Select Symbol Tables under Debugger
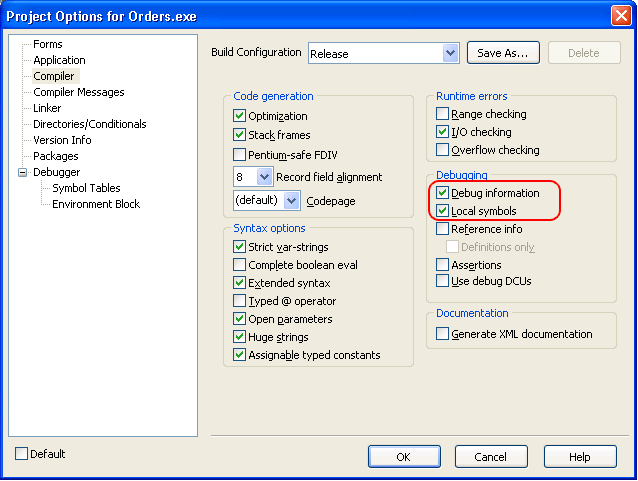638x481 pixels. 86,188
